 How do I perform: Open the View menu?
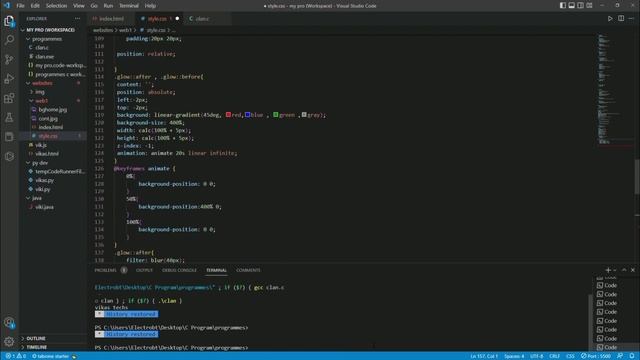(x=79, y=6)
